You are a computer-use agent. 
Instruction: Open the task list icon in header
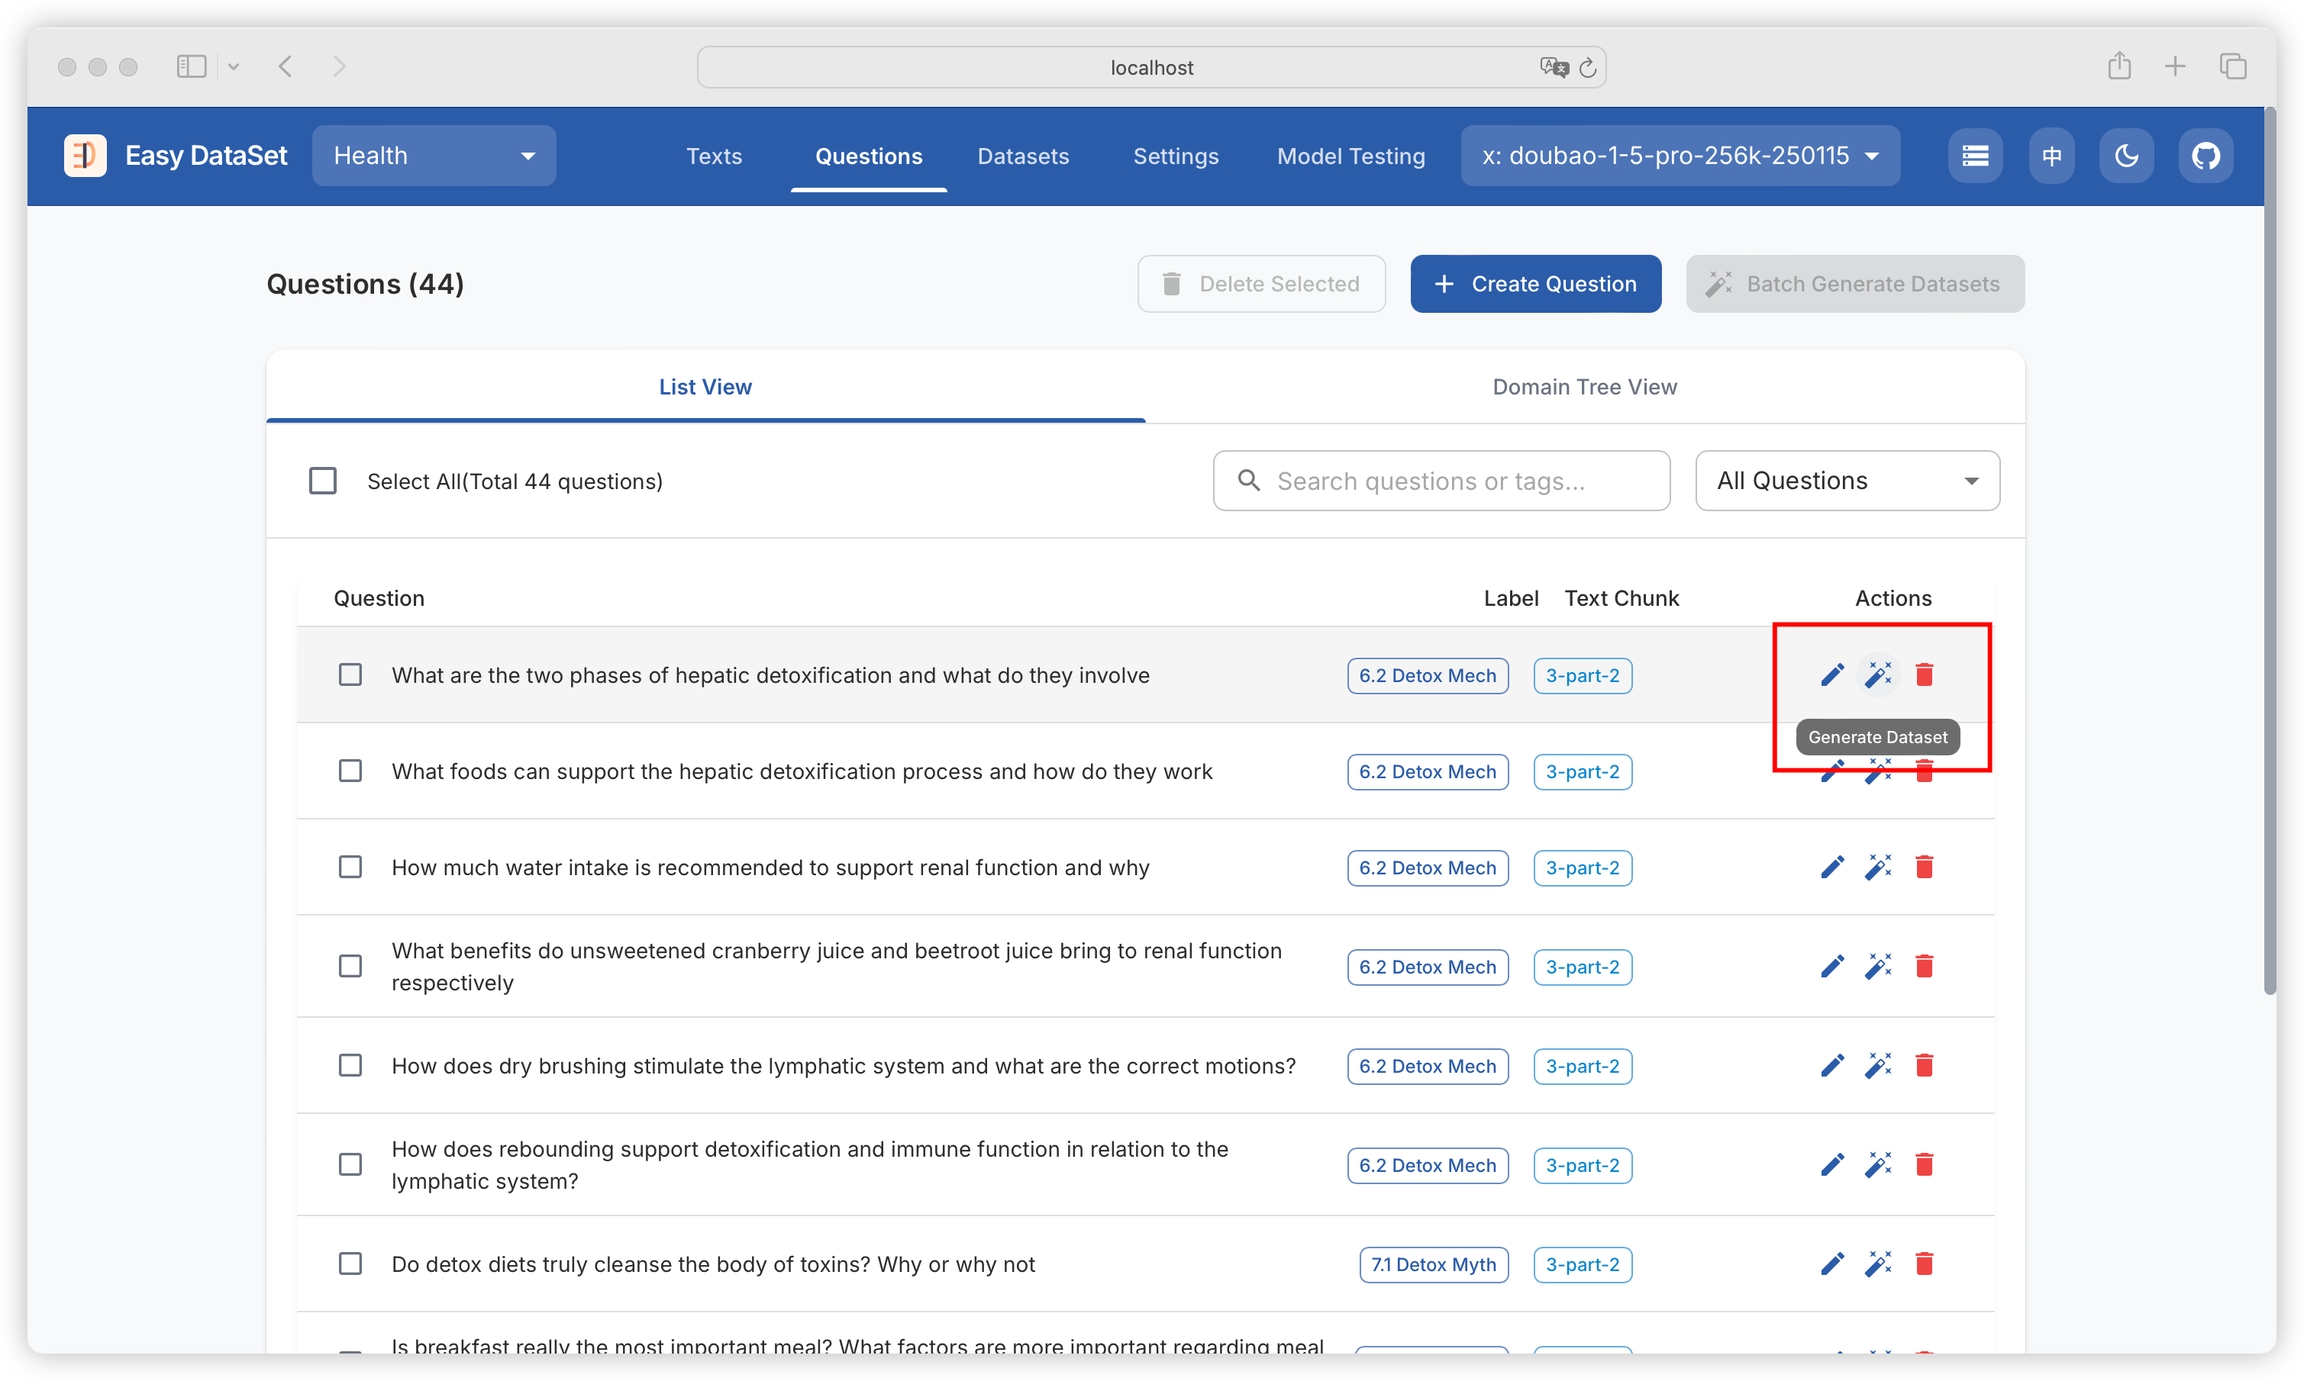[1975, 156]
